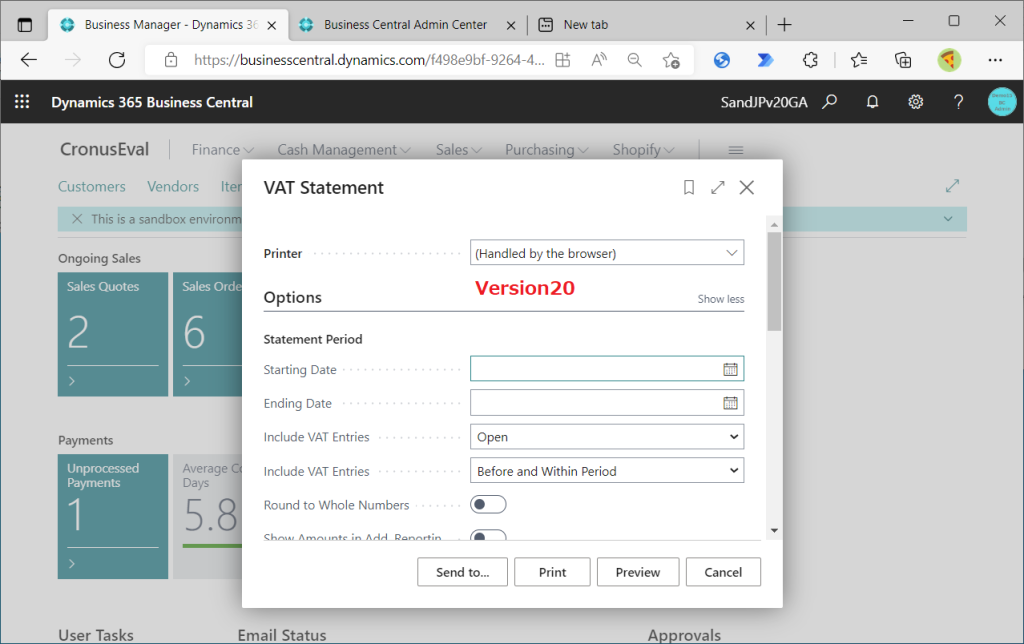The image size is (1024, 644).
Task: Open the Unprocessed Payments tile
Action: coord(113,516)
